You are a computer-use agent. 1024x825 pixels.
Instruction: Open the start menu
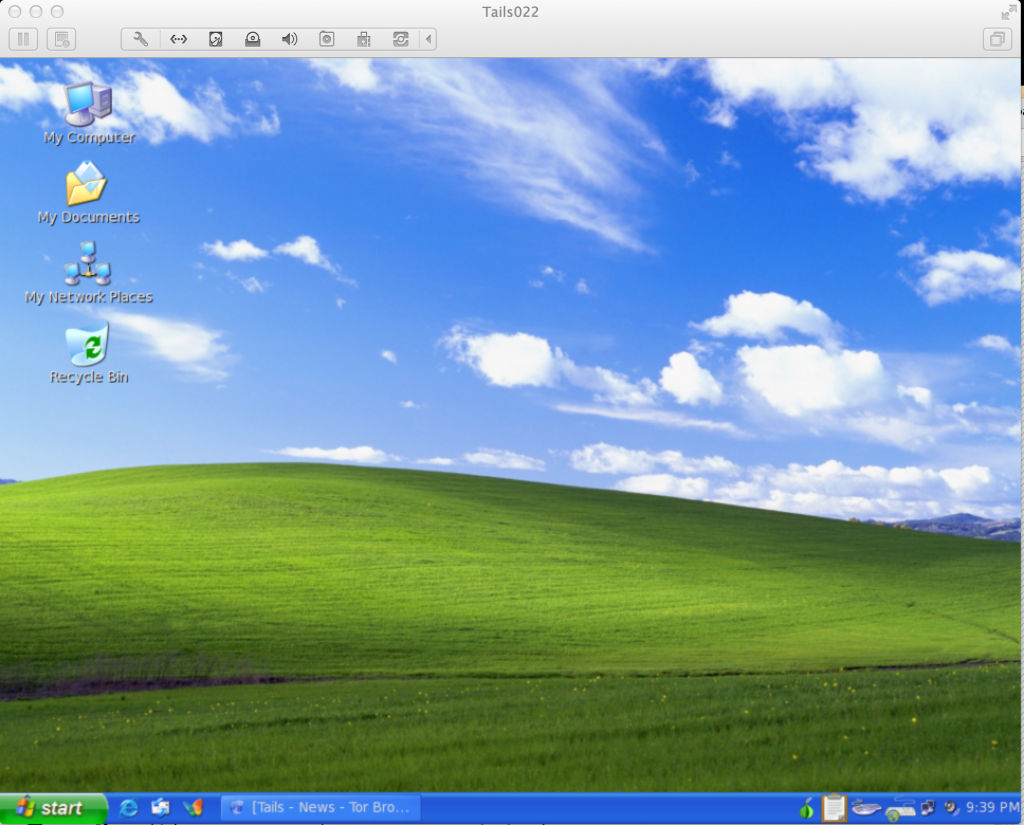pyautogui.click(x=53, y=808)
